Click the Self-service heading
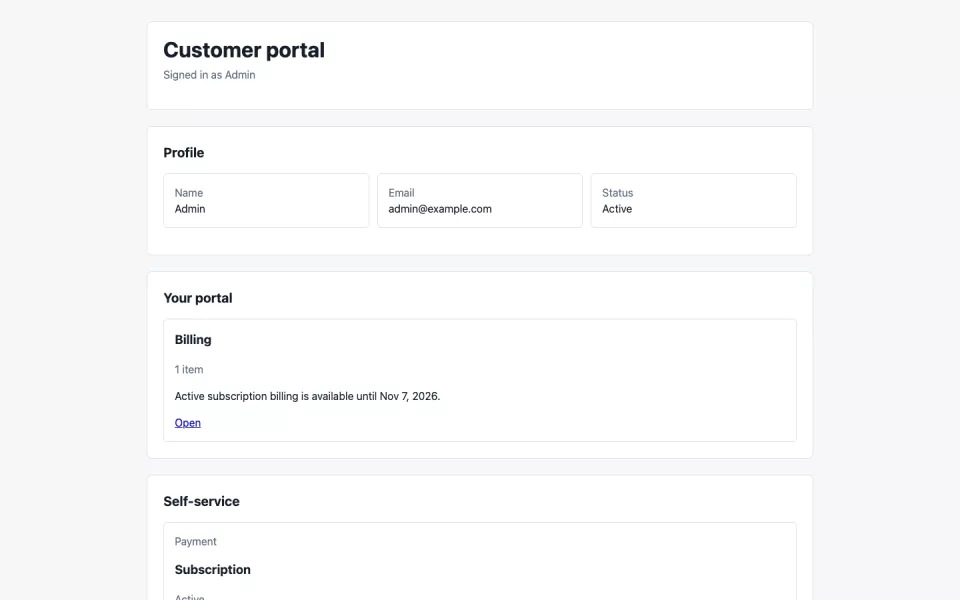The width and height of the screenshot is (960, 600). click(x=201, y=501)
